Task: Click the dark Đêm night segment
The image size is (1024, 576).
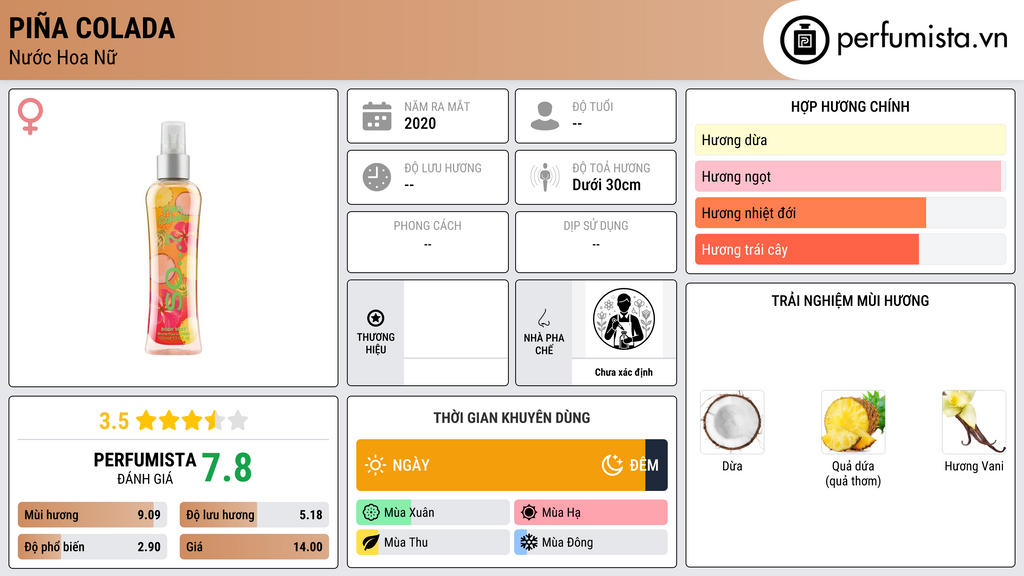Action: point(656,465)
